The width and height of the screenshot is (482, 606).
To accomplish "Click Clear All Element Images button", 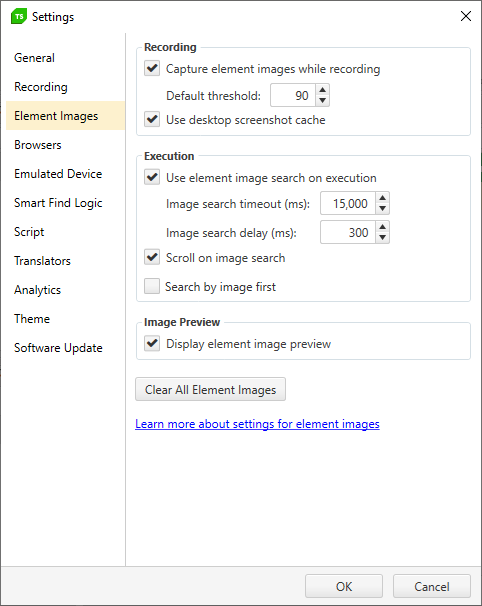I will (x=210, y=389).
